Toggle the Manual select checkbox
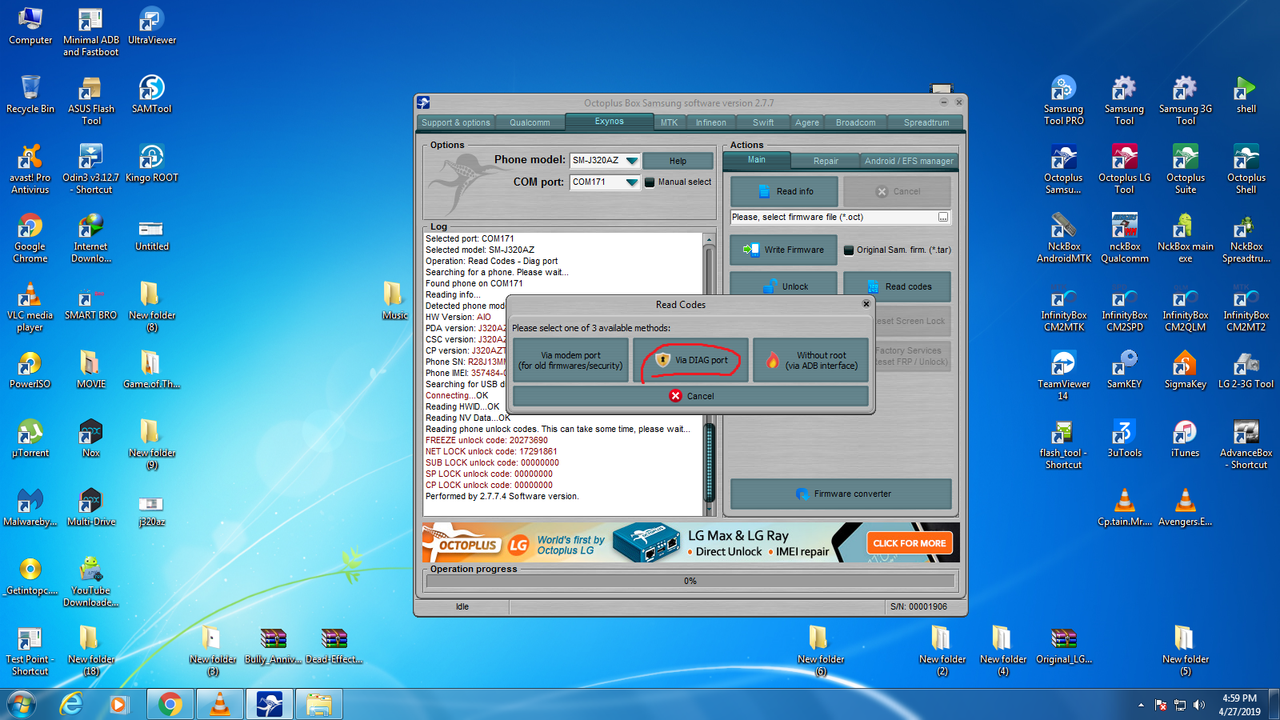The height and width of the screenshot is (720, 1280). (x=649, y=182)
